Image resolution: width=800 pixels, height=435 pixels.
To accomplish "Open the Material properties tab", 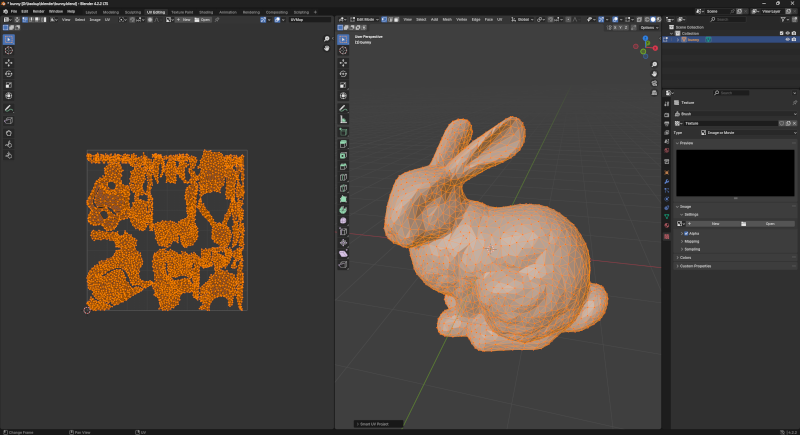I will pyautogui.click(x=666, y=225).
